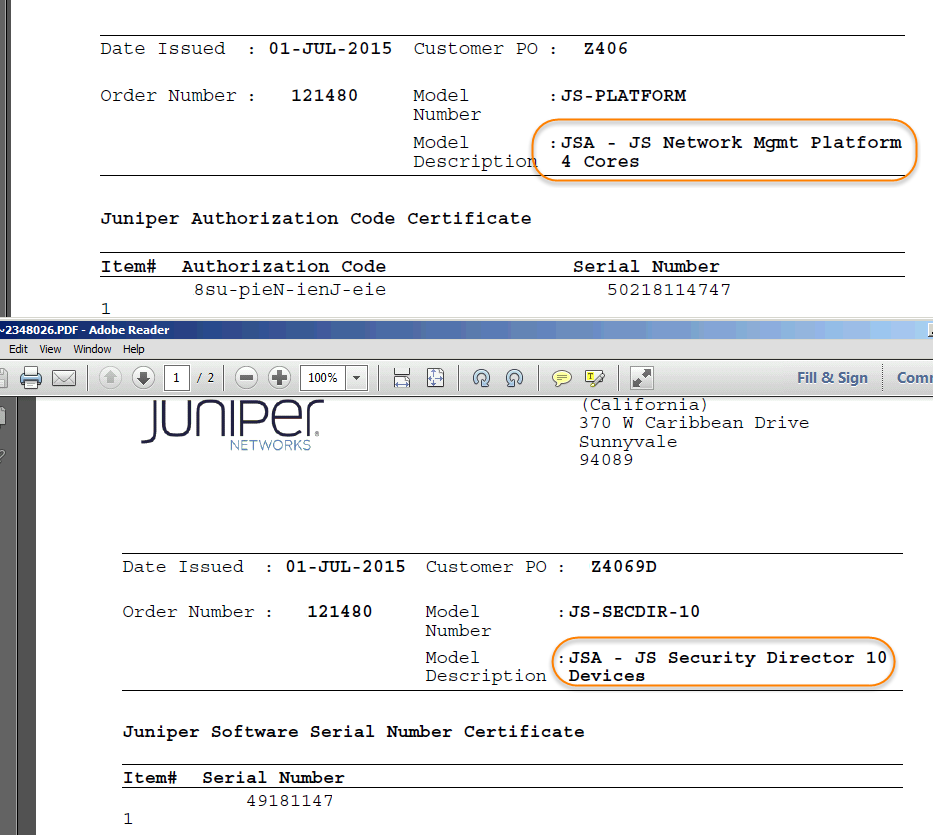
Task: Click the Juniper Software Serial Number Certificate heading
Action: [x=353, y=732]
